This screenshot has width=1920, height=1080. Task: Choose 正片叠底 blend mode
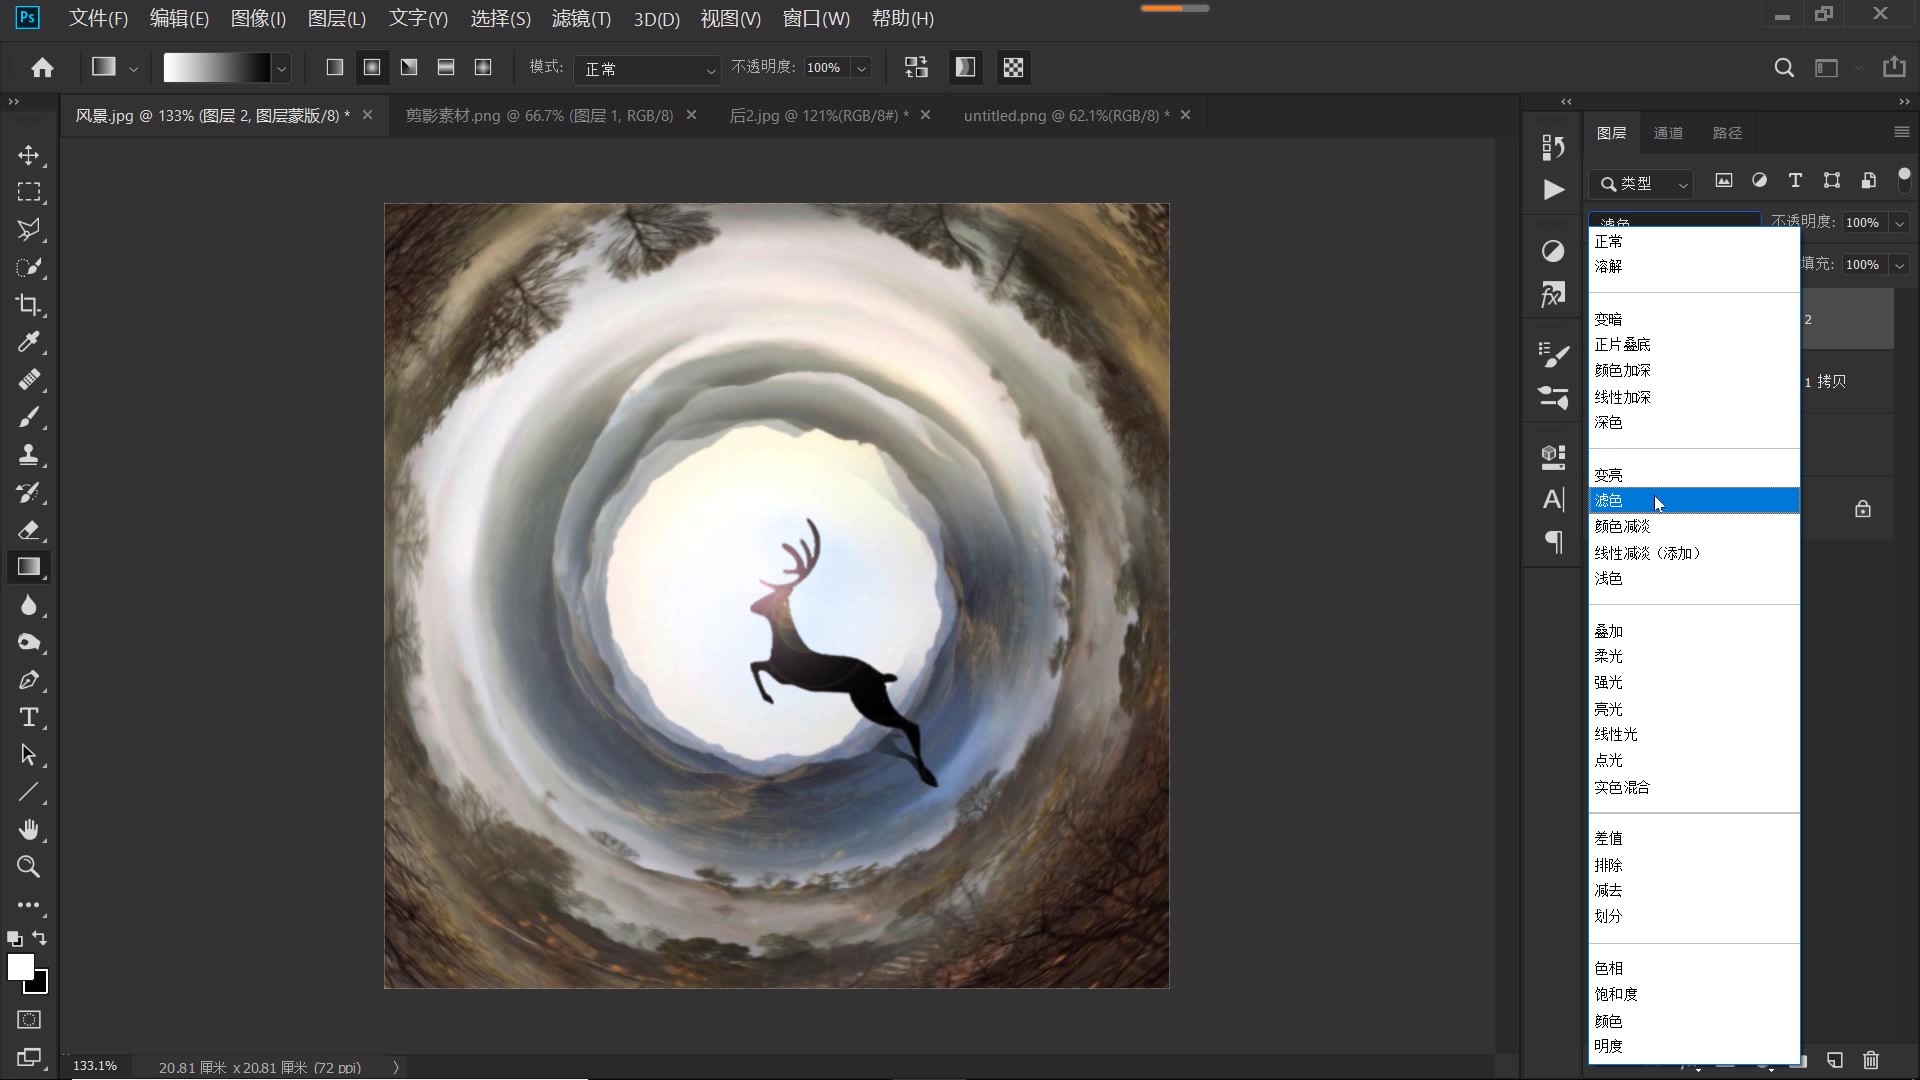[x=1622, y=345]
